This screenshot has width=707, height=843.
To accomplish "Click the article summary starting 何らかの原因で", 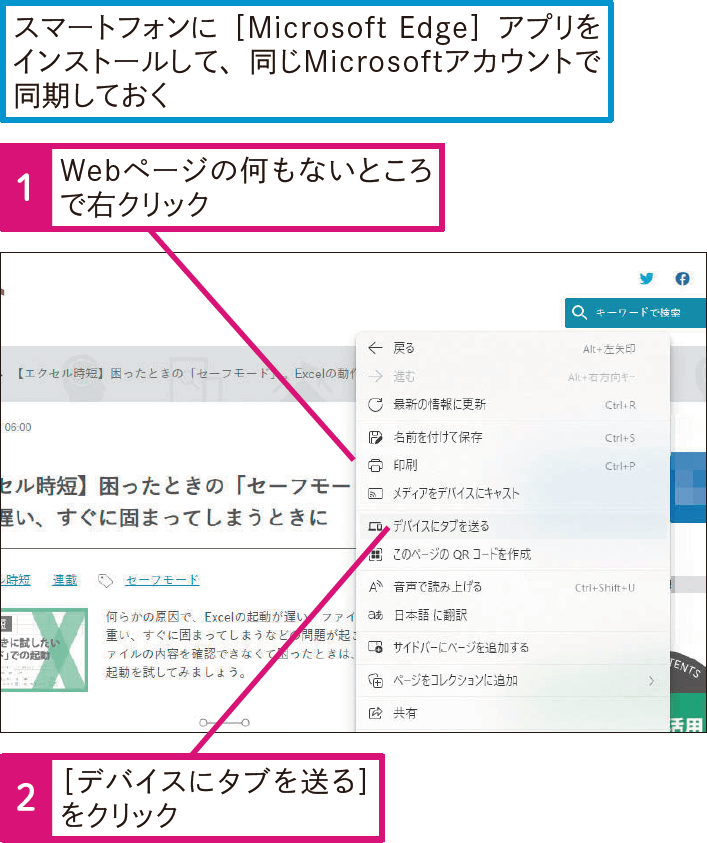I will click(230, 644).
